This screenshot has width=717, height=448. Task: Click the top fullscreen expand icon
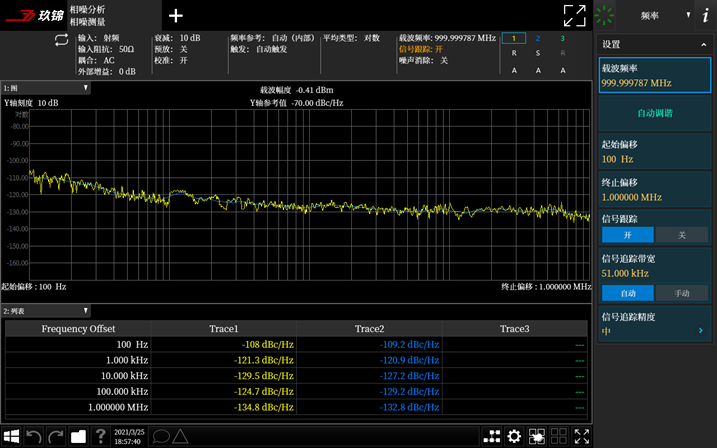pos(574,16)
